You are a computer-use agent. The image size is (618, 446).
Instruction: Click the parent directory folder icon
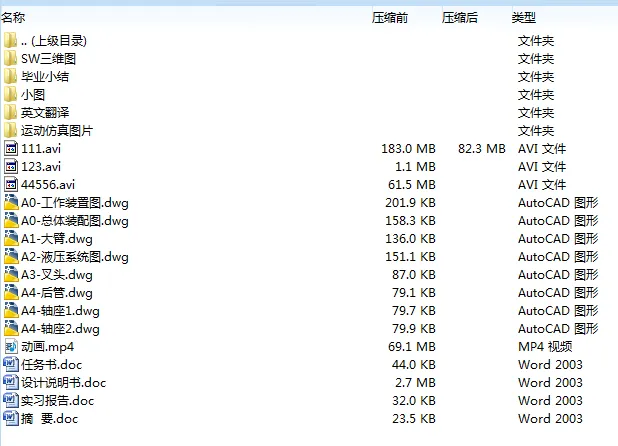[x=11, y=40]
